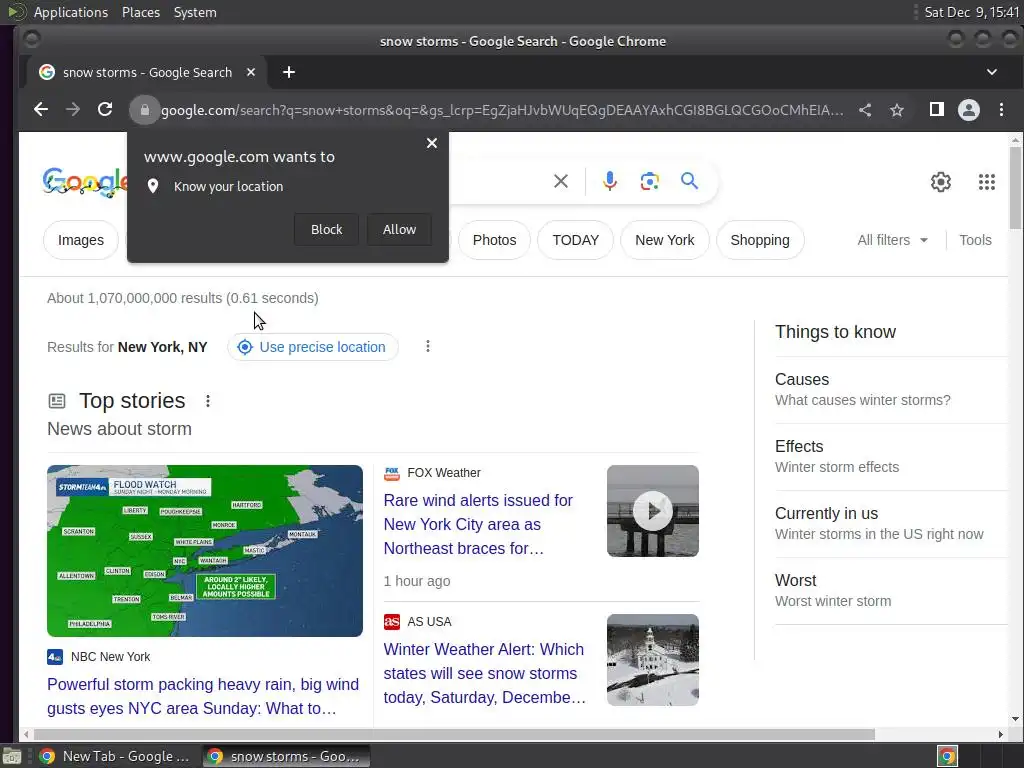The width and height of the screenshot is (1024, 768).
Task: Click the NBC New York source label
Action: [x=110, y=657]
